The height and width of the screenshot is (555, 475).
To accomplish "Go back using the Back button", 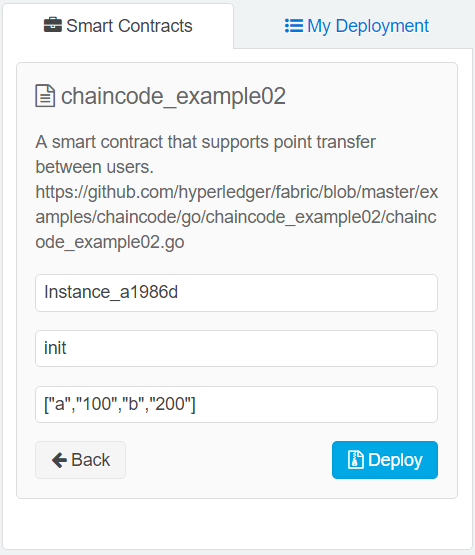I will [x=80, y=460].
